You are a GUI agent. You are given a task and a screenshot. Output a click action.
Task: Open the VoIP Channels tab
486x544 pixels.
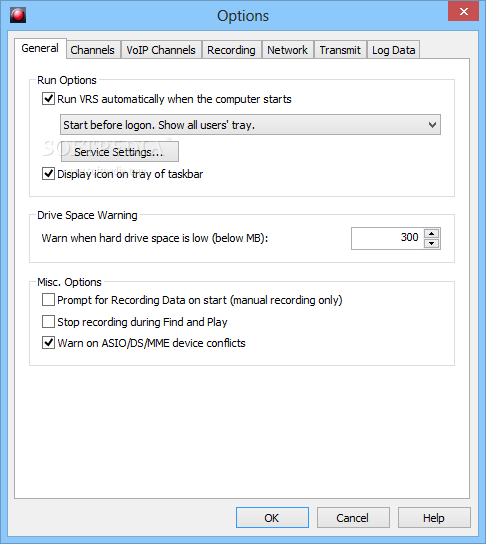click(161, 50)
